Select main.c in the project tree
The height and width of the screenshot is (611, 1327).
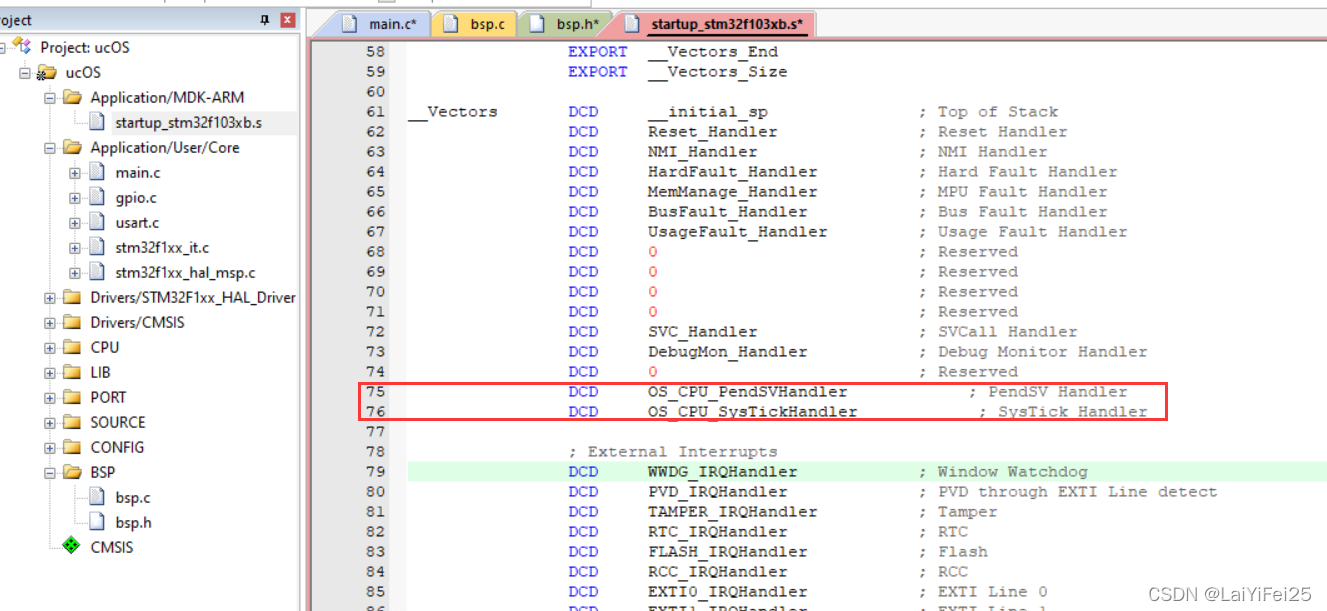coord(137,172)
